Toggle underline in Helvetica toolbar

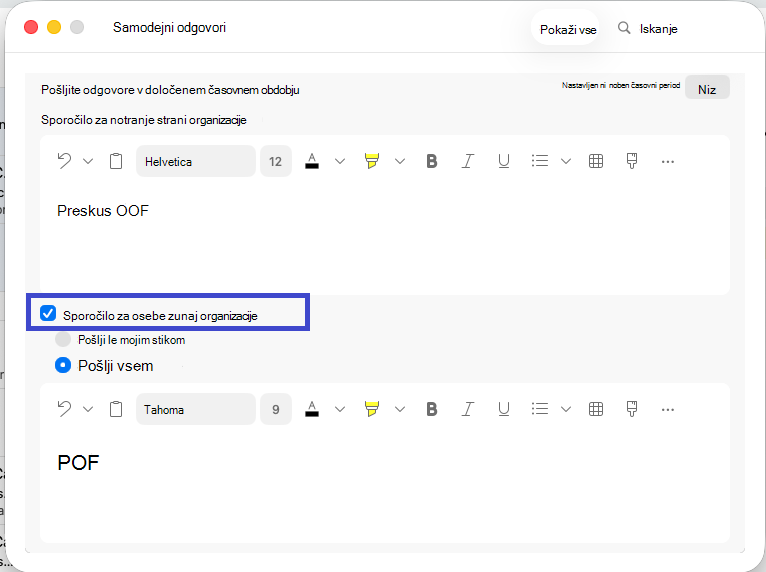click(x=504, y=161)
